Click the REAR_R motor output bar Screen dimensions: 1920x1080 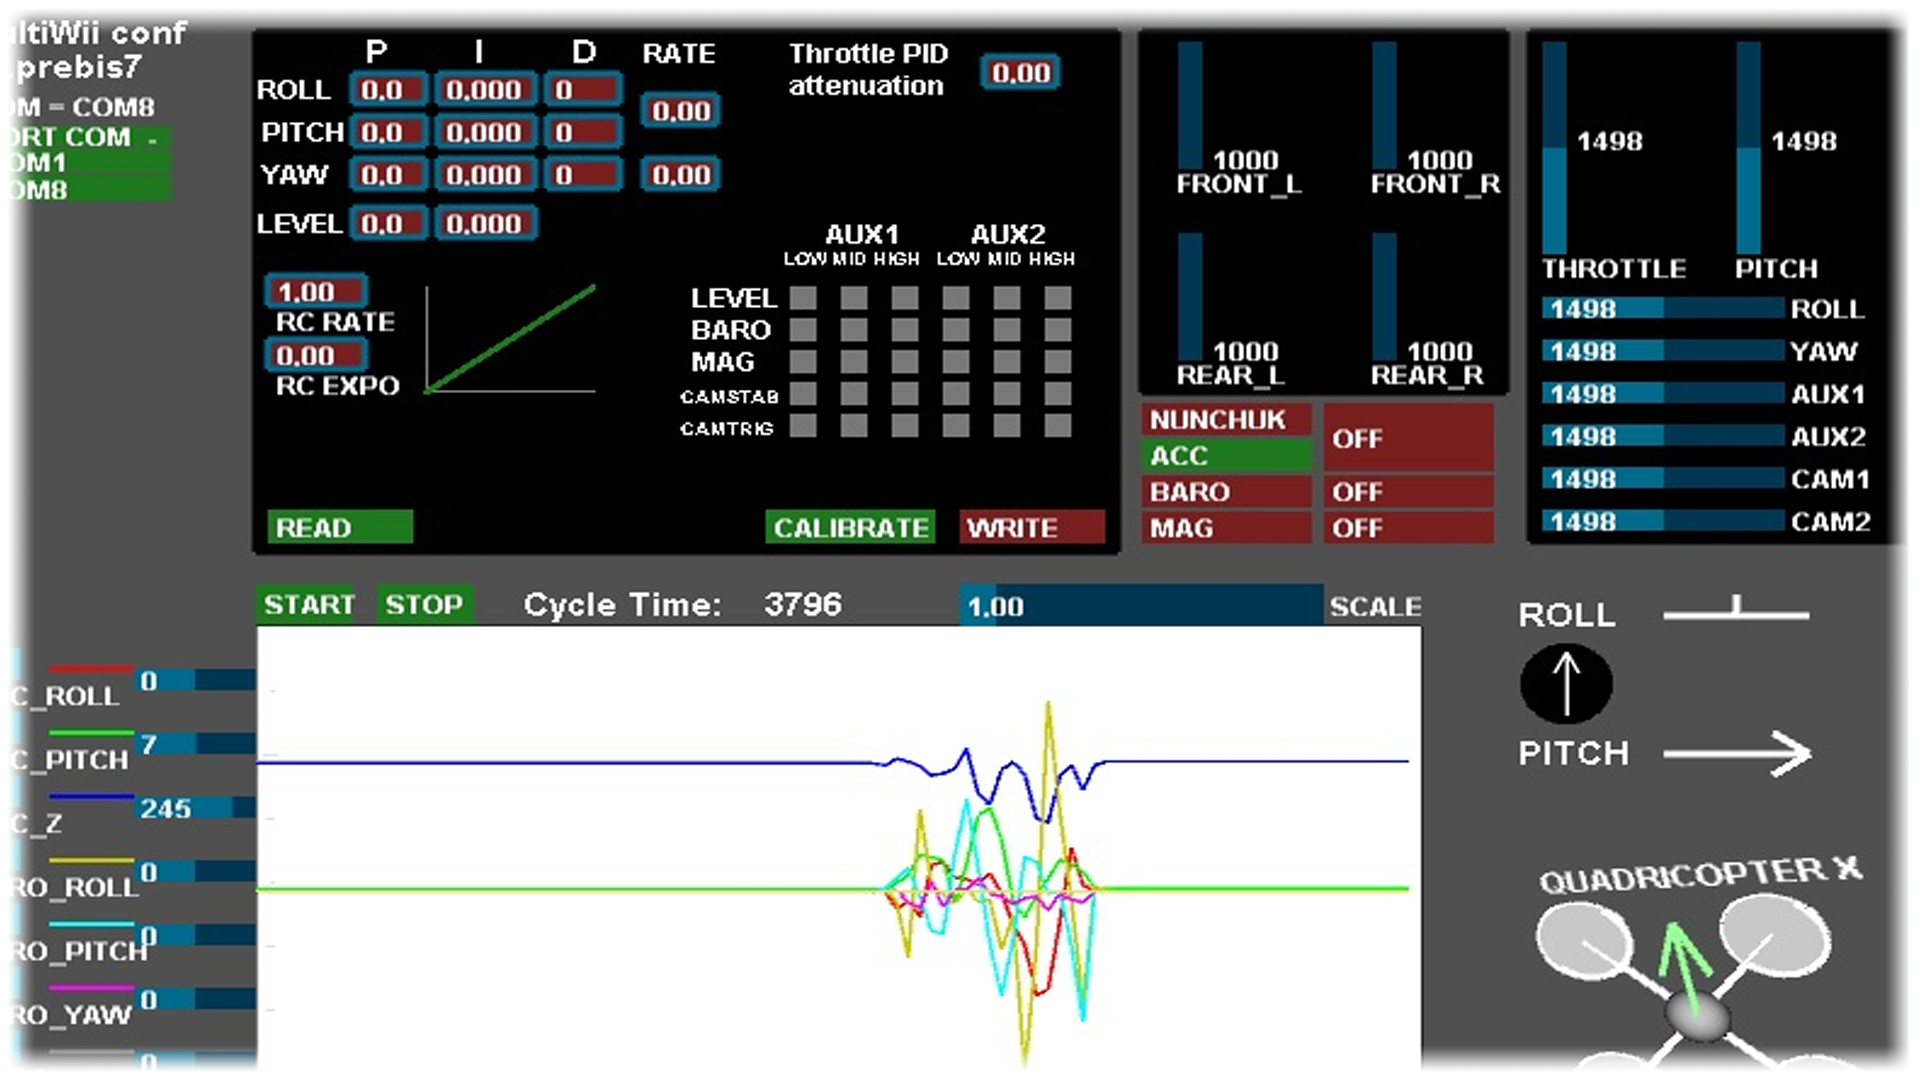point(1384,297)
